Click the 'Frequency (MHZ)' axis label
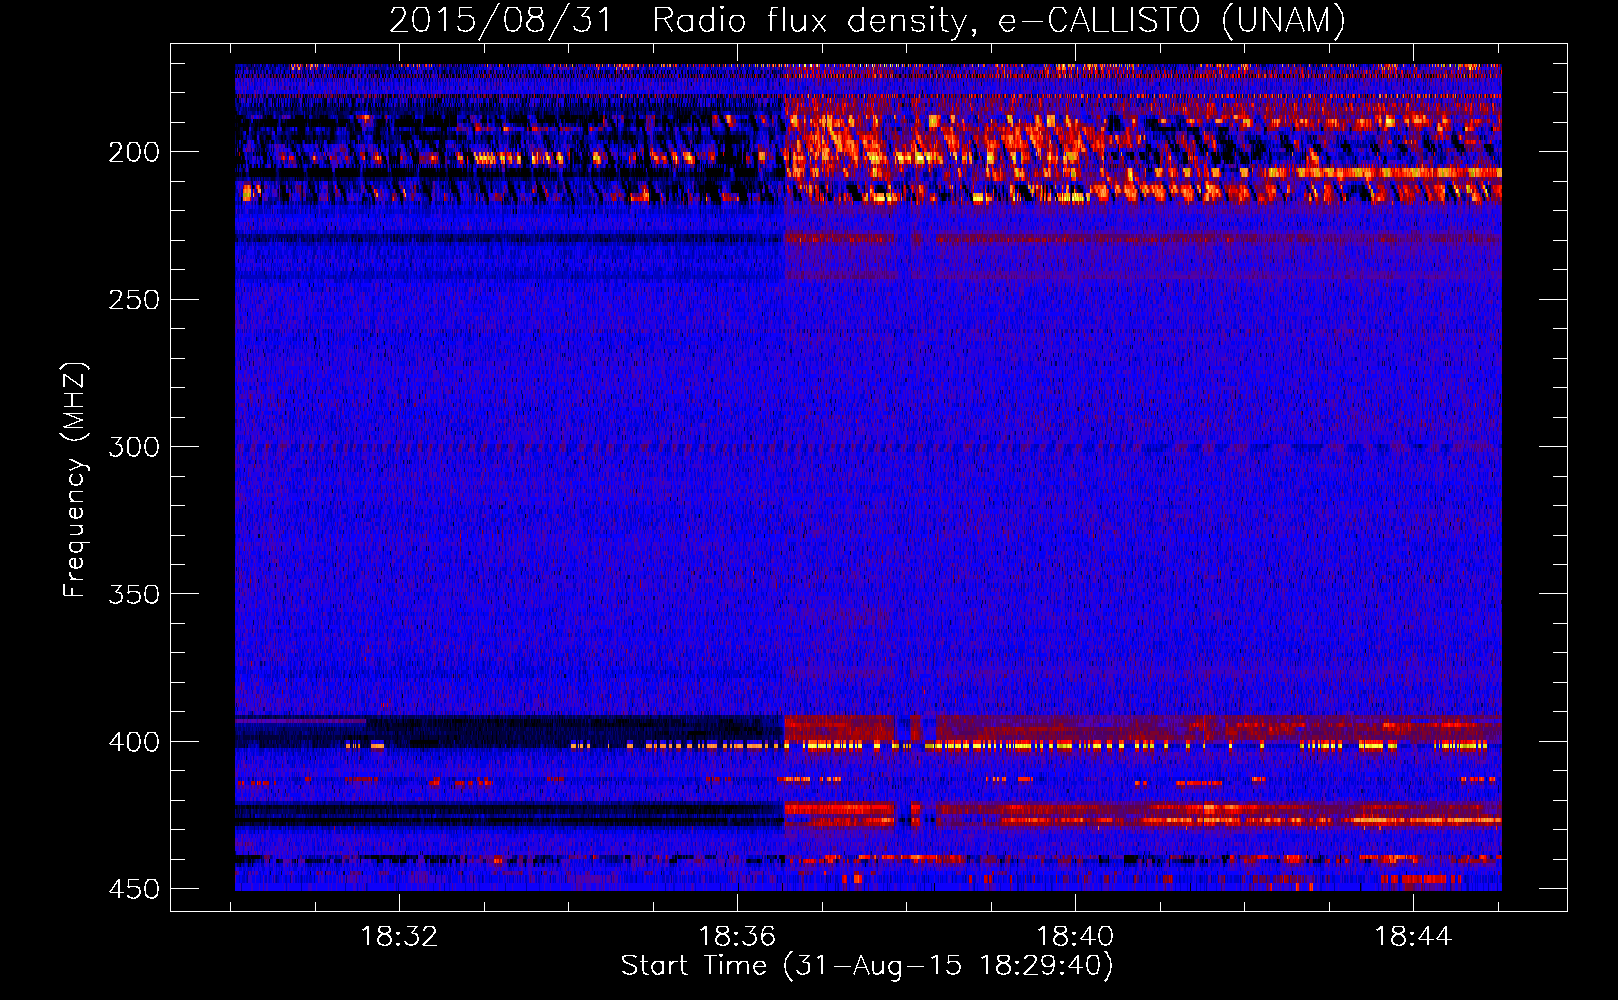 point(75,480)
